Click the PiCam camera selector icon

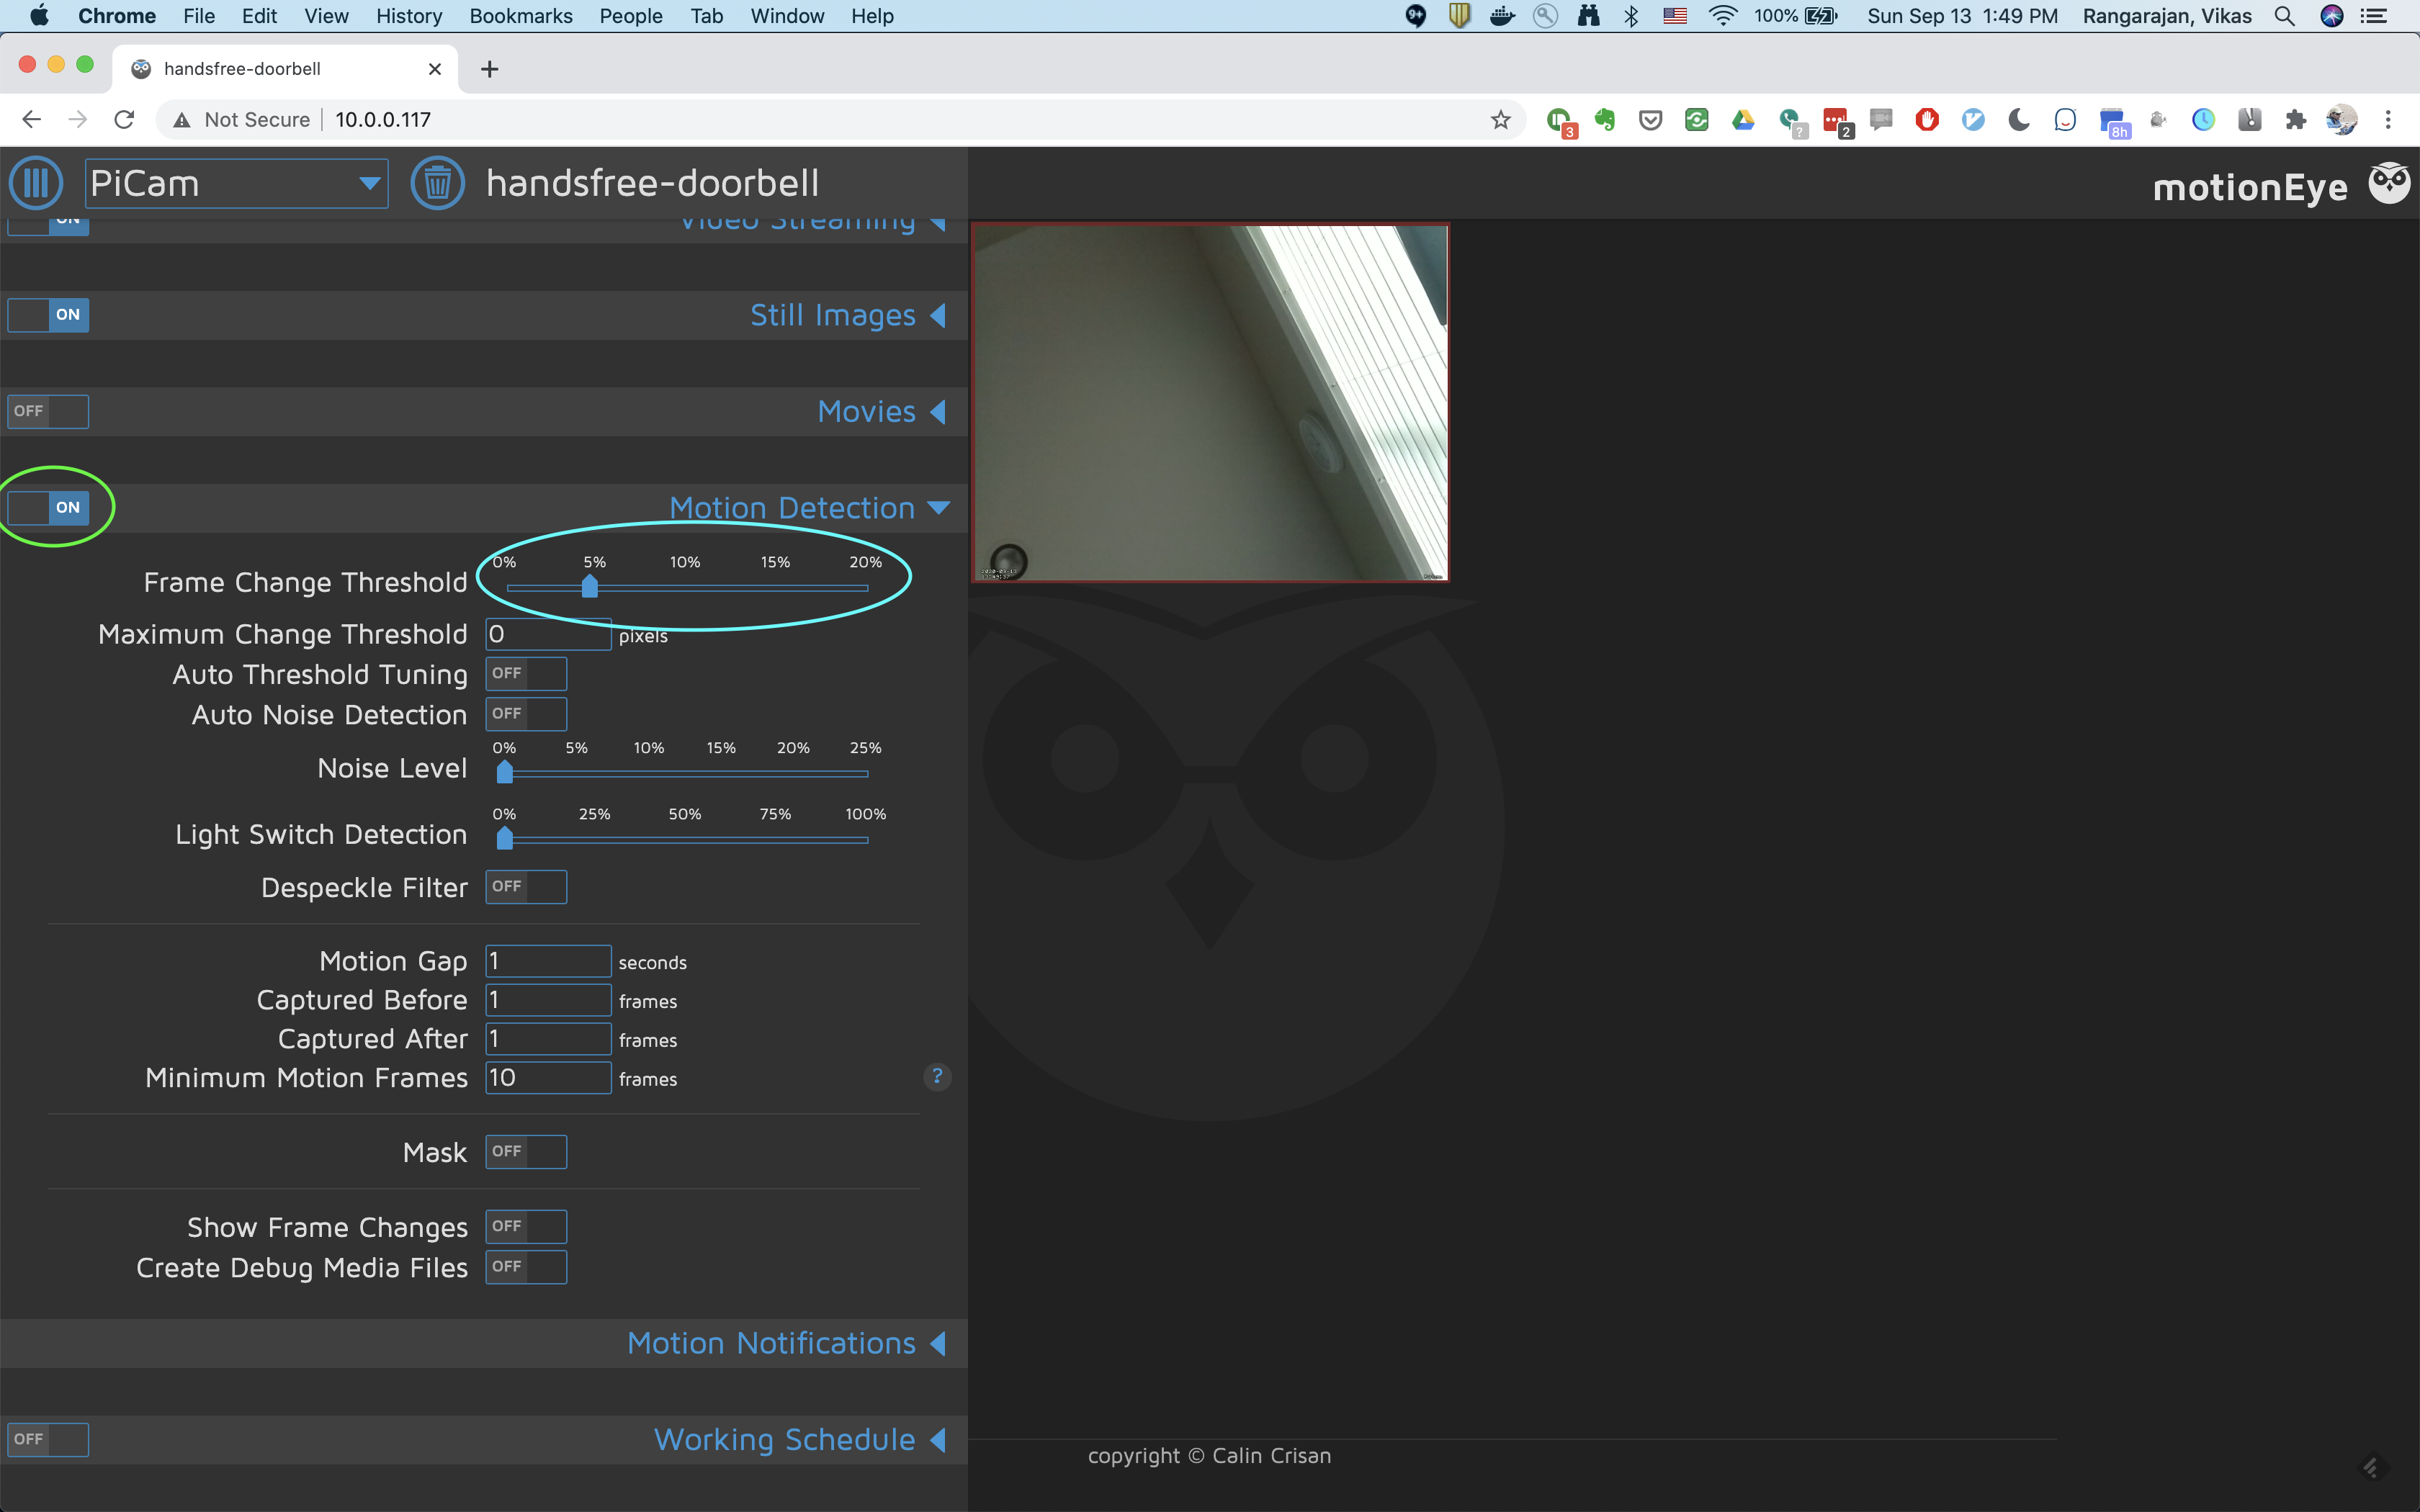click(x=233, y=183)
